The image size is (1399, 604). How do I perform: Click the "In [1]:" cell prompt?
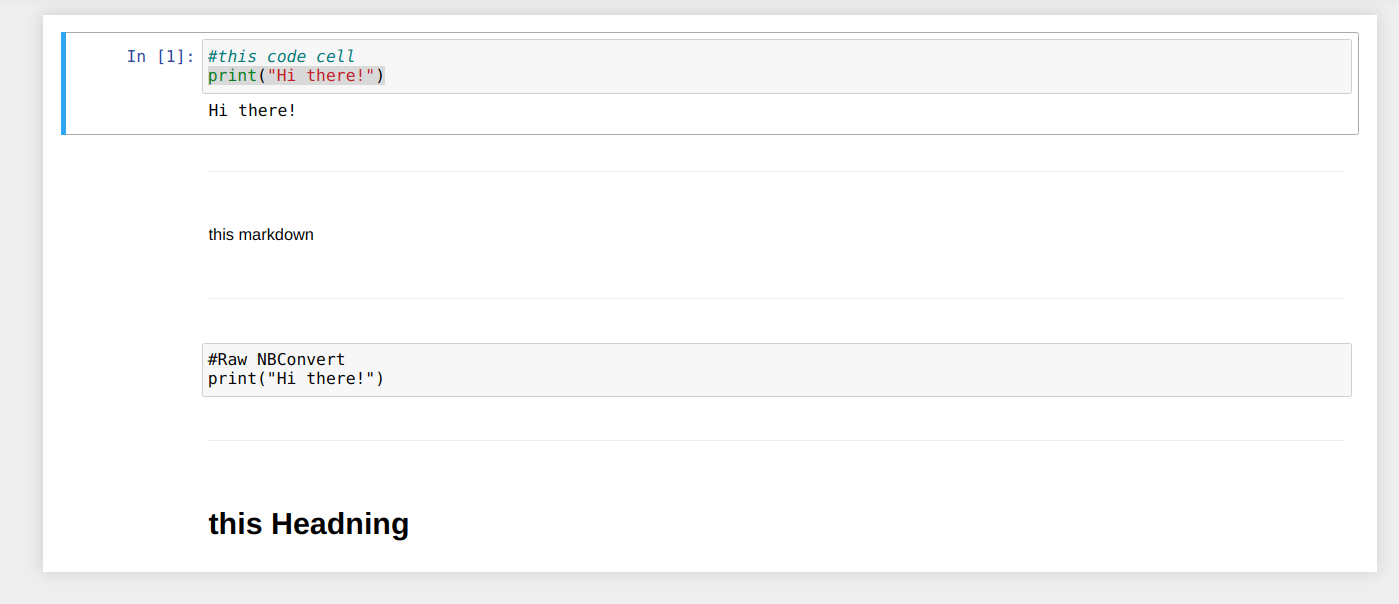[x=160, y=57]
